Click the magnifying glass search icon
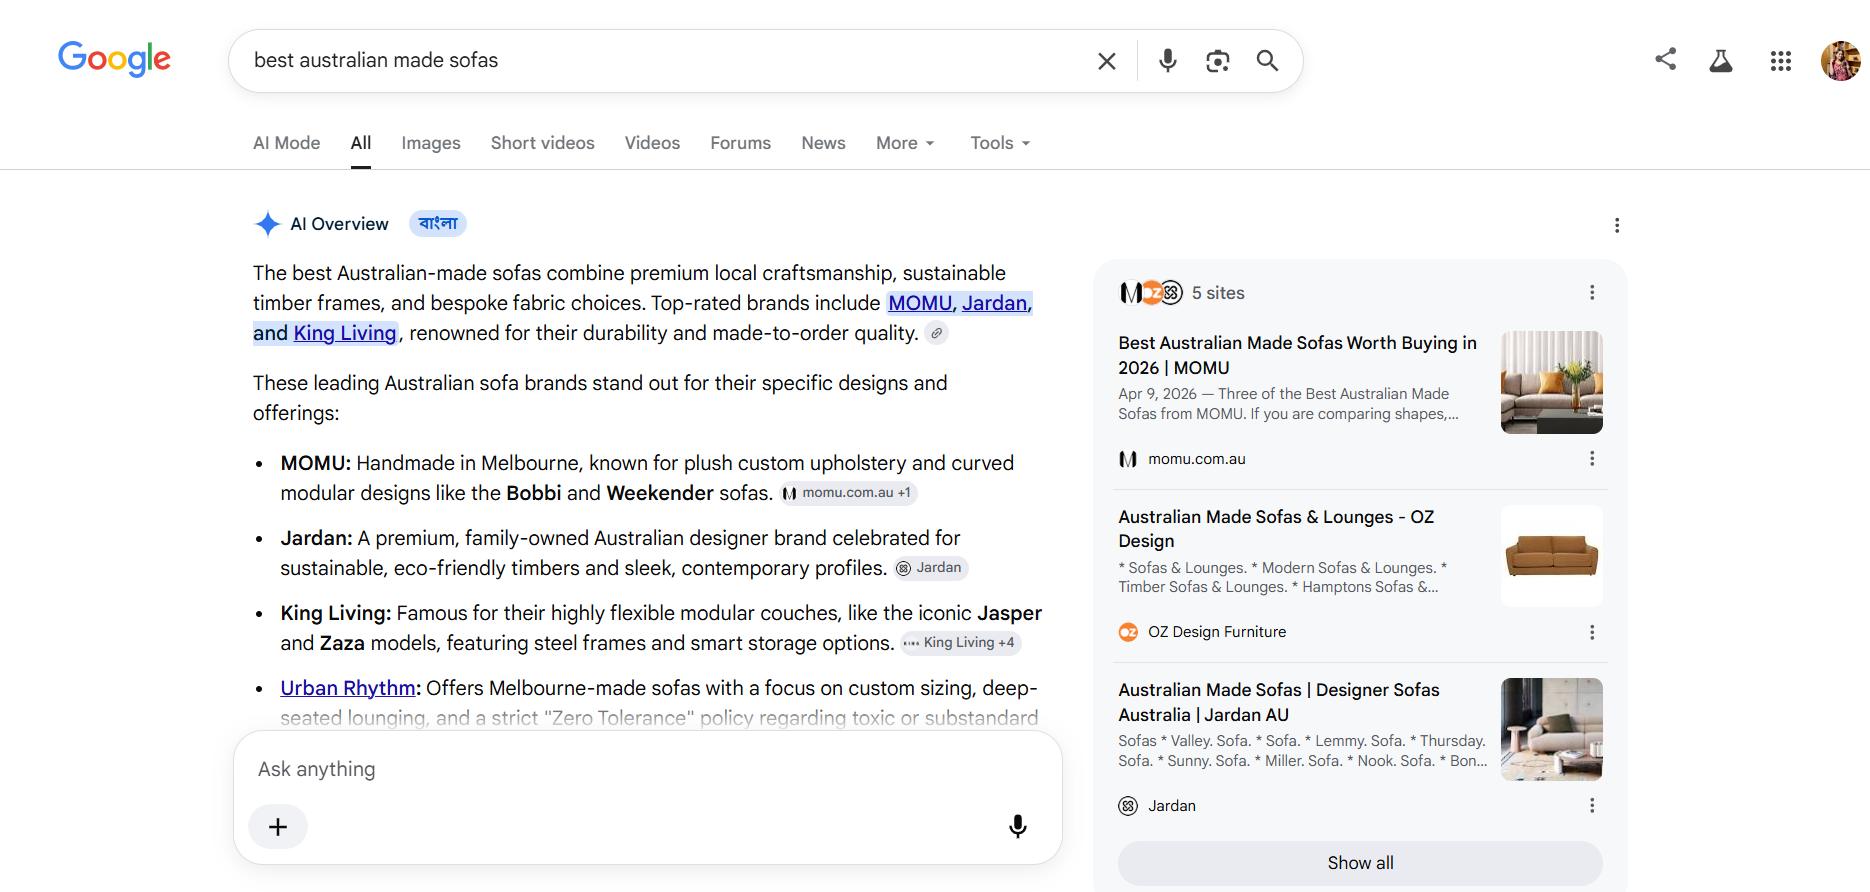 coord(1267,61)
